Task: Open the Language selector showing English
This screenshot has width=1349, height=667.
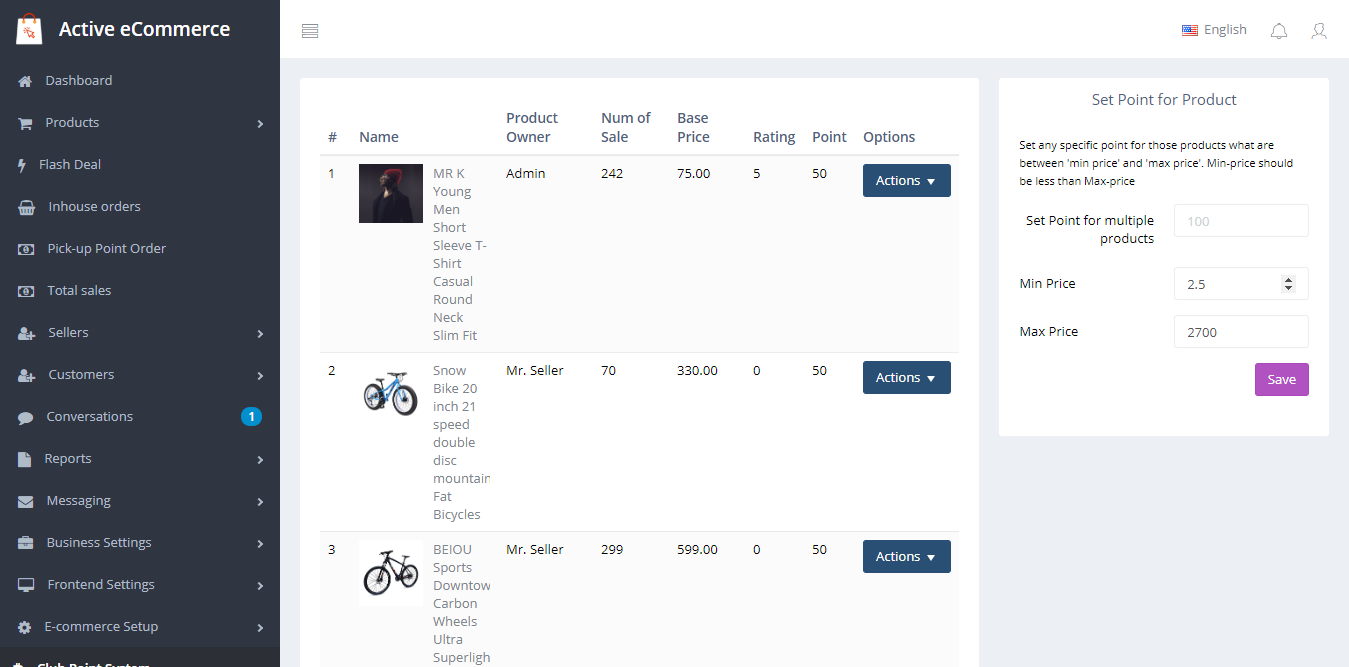Action: (1214, 30)
